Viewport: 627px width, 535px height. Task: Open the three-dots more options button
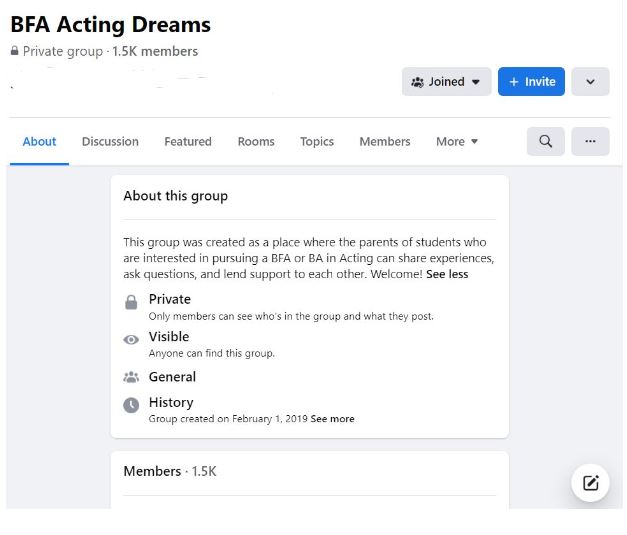[590, 141]
